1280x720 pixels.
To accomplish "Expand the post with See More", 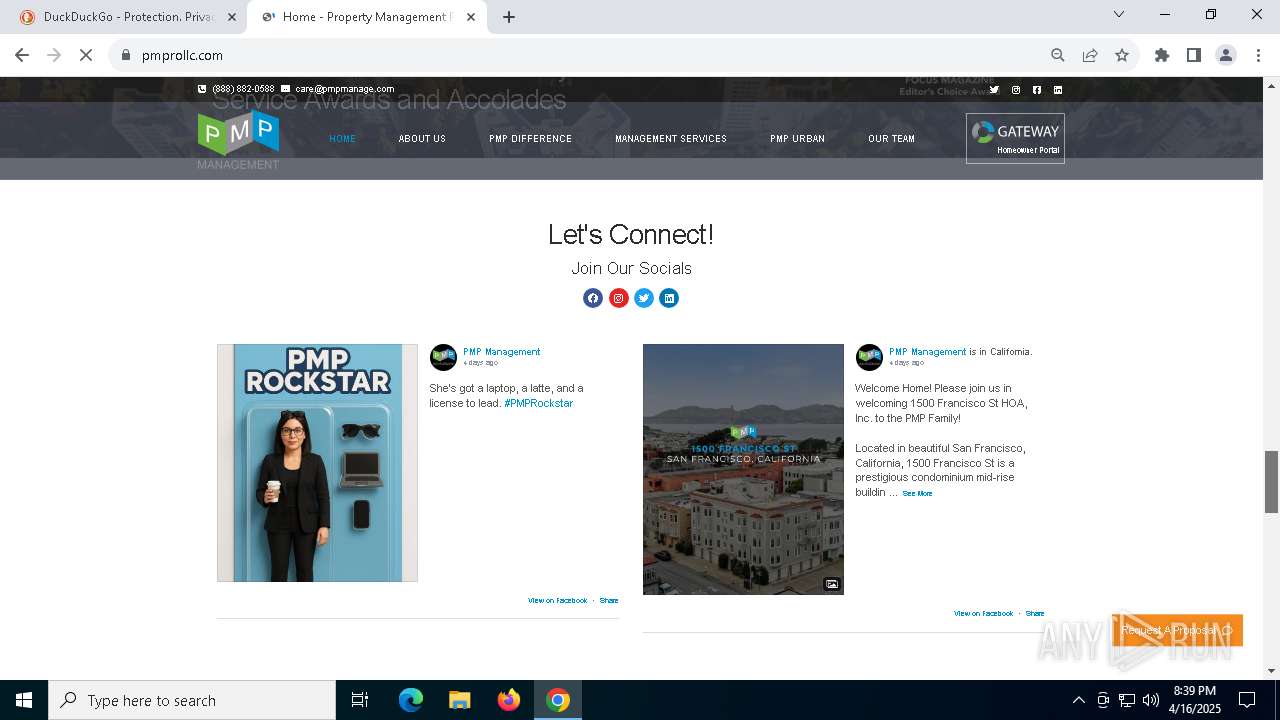I will [x=917, y=493].
